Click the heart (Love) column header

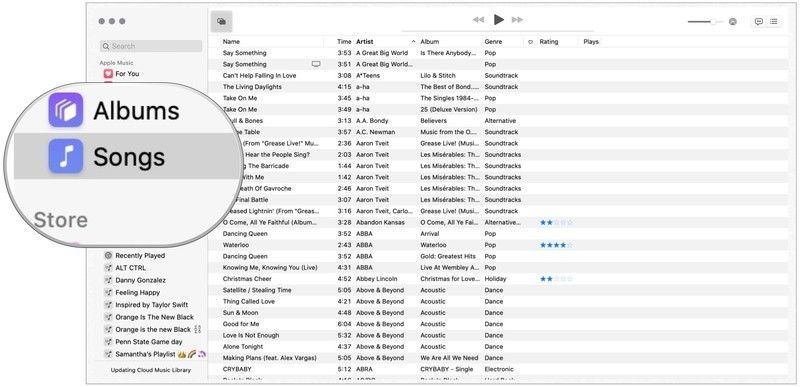pos(530,42)
